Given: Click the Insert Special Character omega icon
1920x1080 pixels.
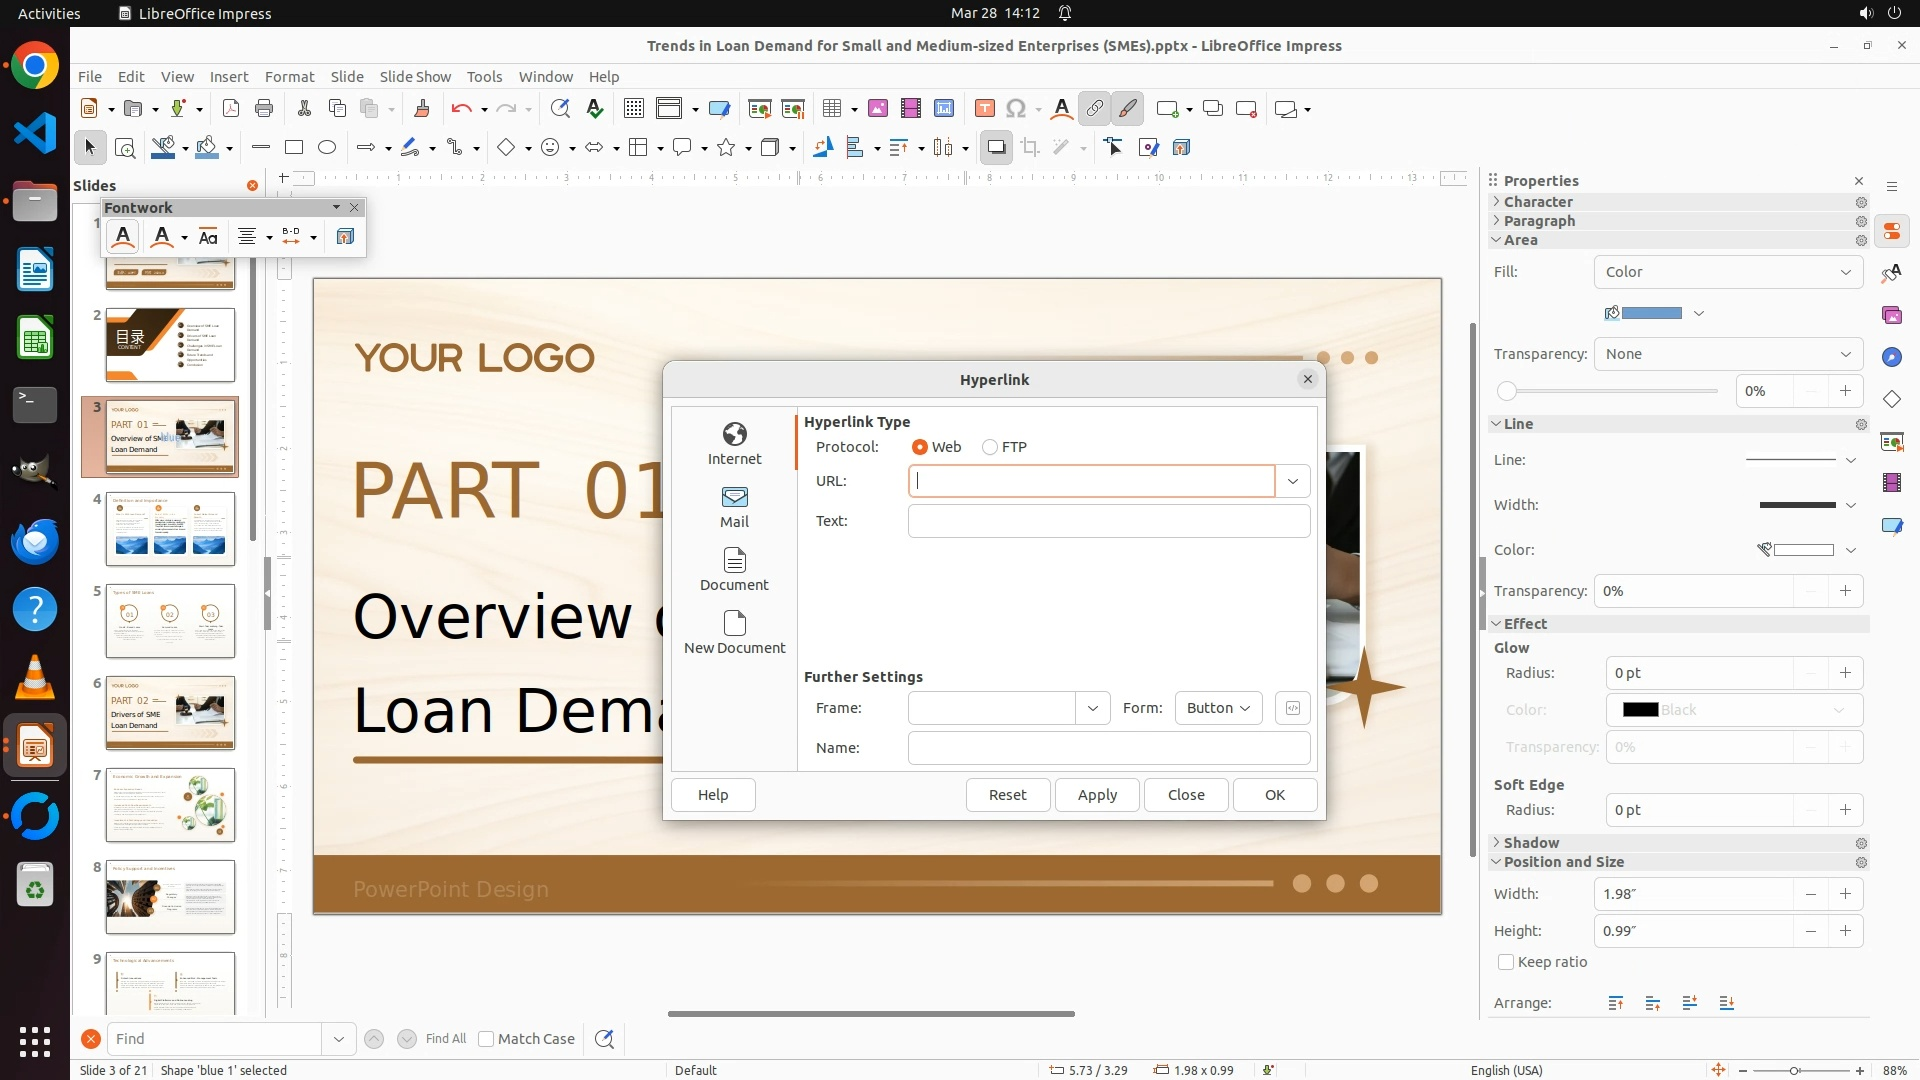Looking at the screenshot, I should 1016,109.
